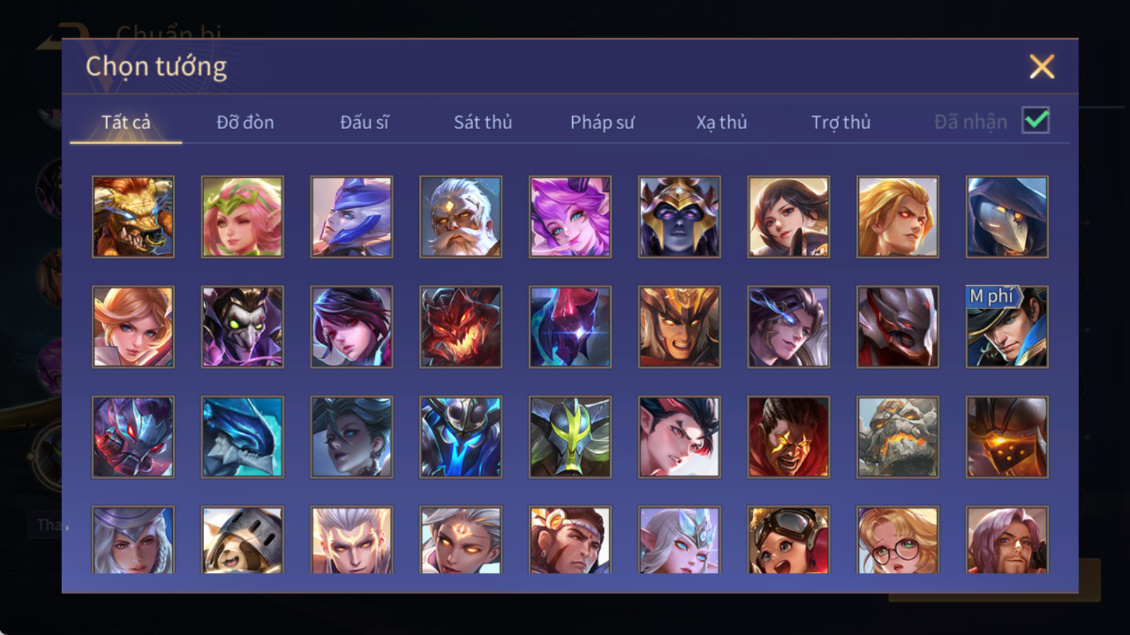This screenshot has height=635, width=1130.
Task: Open the 'Pháp sư' hero tab
Action: pos(602,123)
